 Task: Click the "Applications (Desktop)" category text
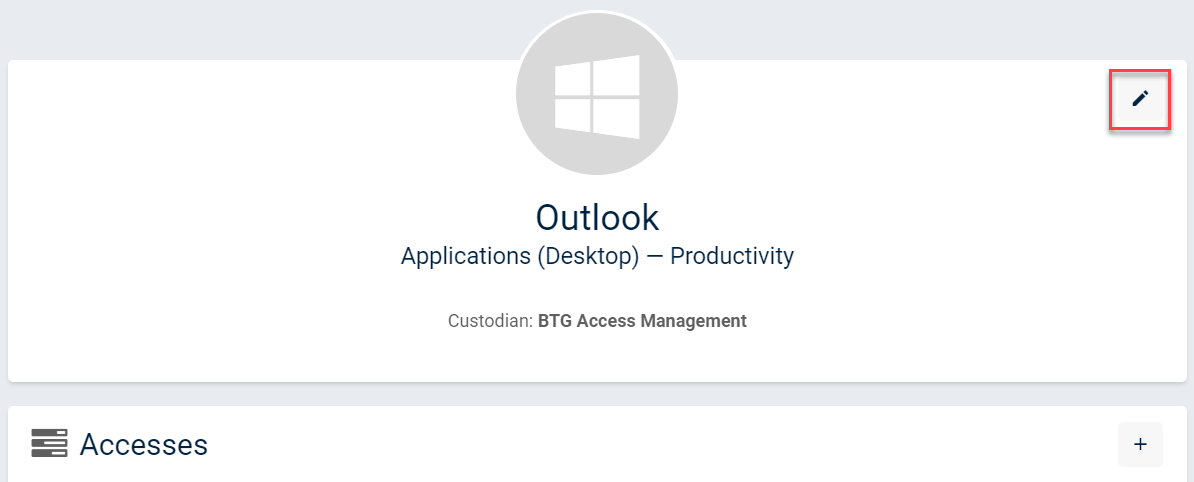tap(519, 256)
